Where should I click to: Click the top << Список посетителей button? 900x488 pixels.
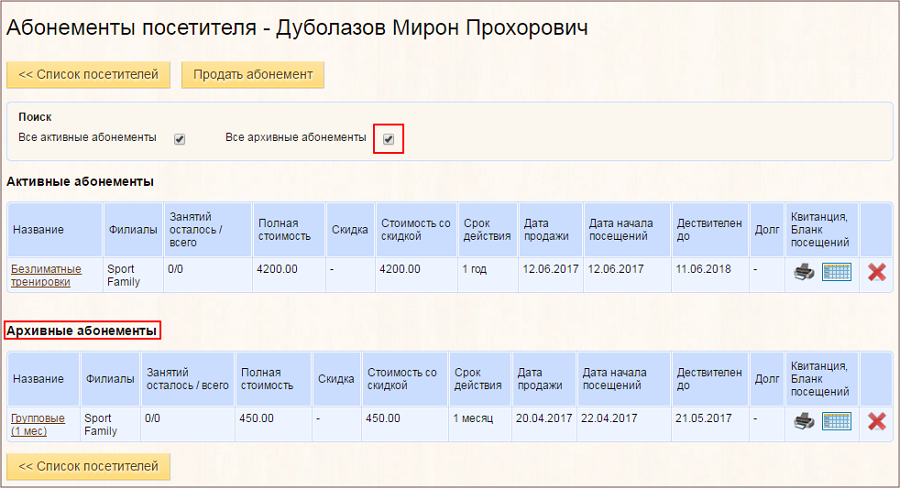coord(89,74)
